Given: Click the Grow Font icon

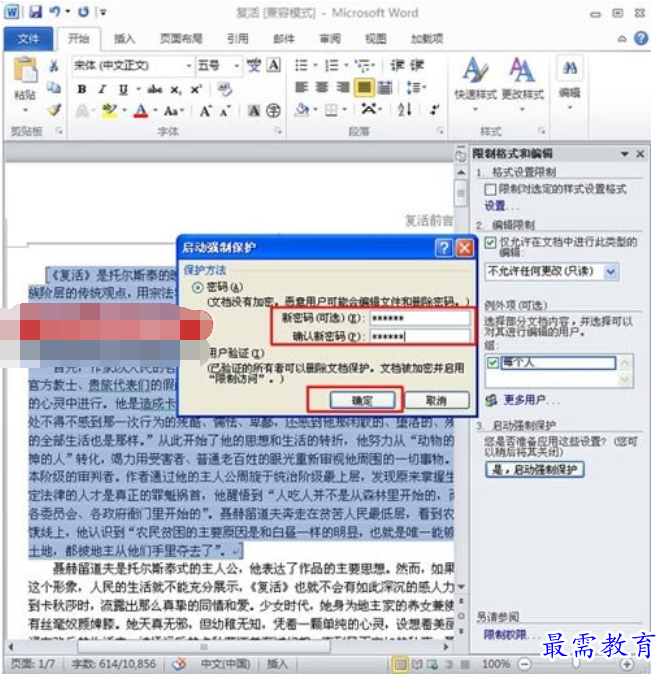Looking at the screenshot, I should tap(206, 111).
